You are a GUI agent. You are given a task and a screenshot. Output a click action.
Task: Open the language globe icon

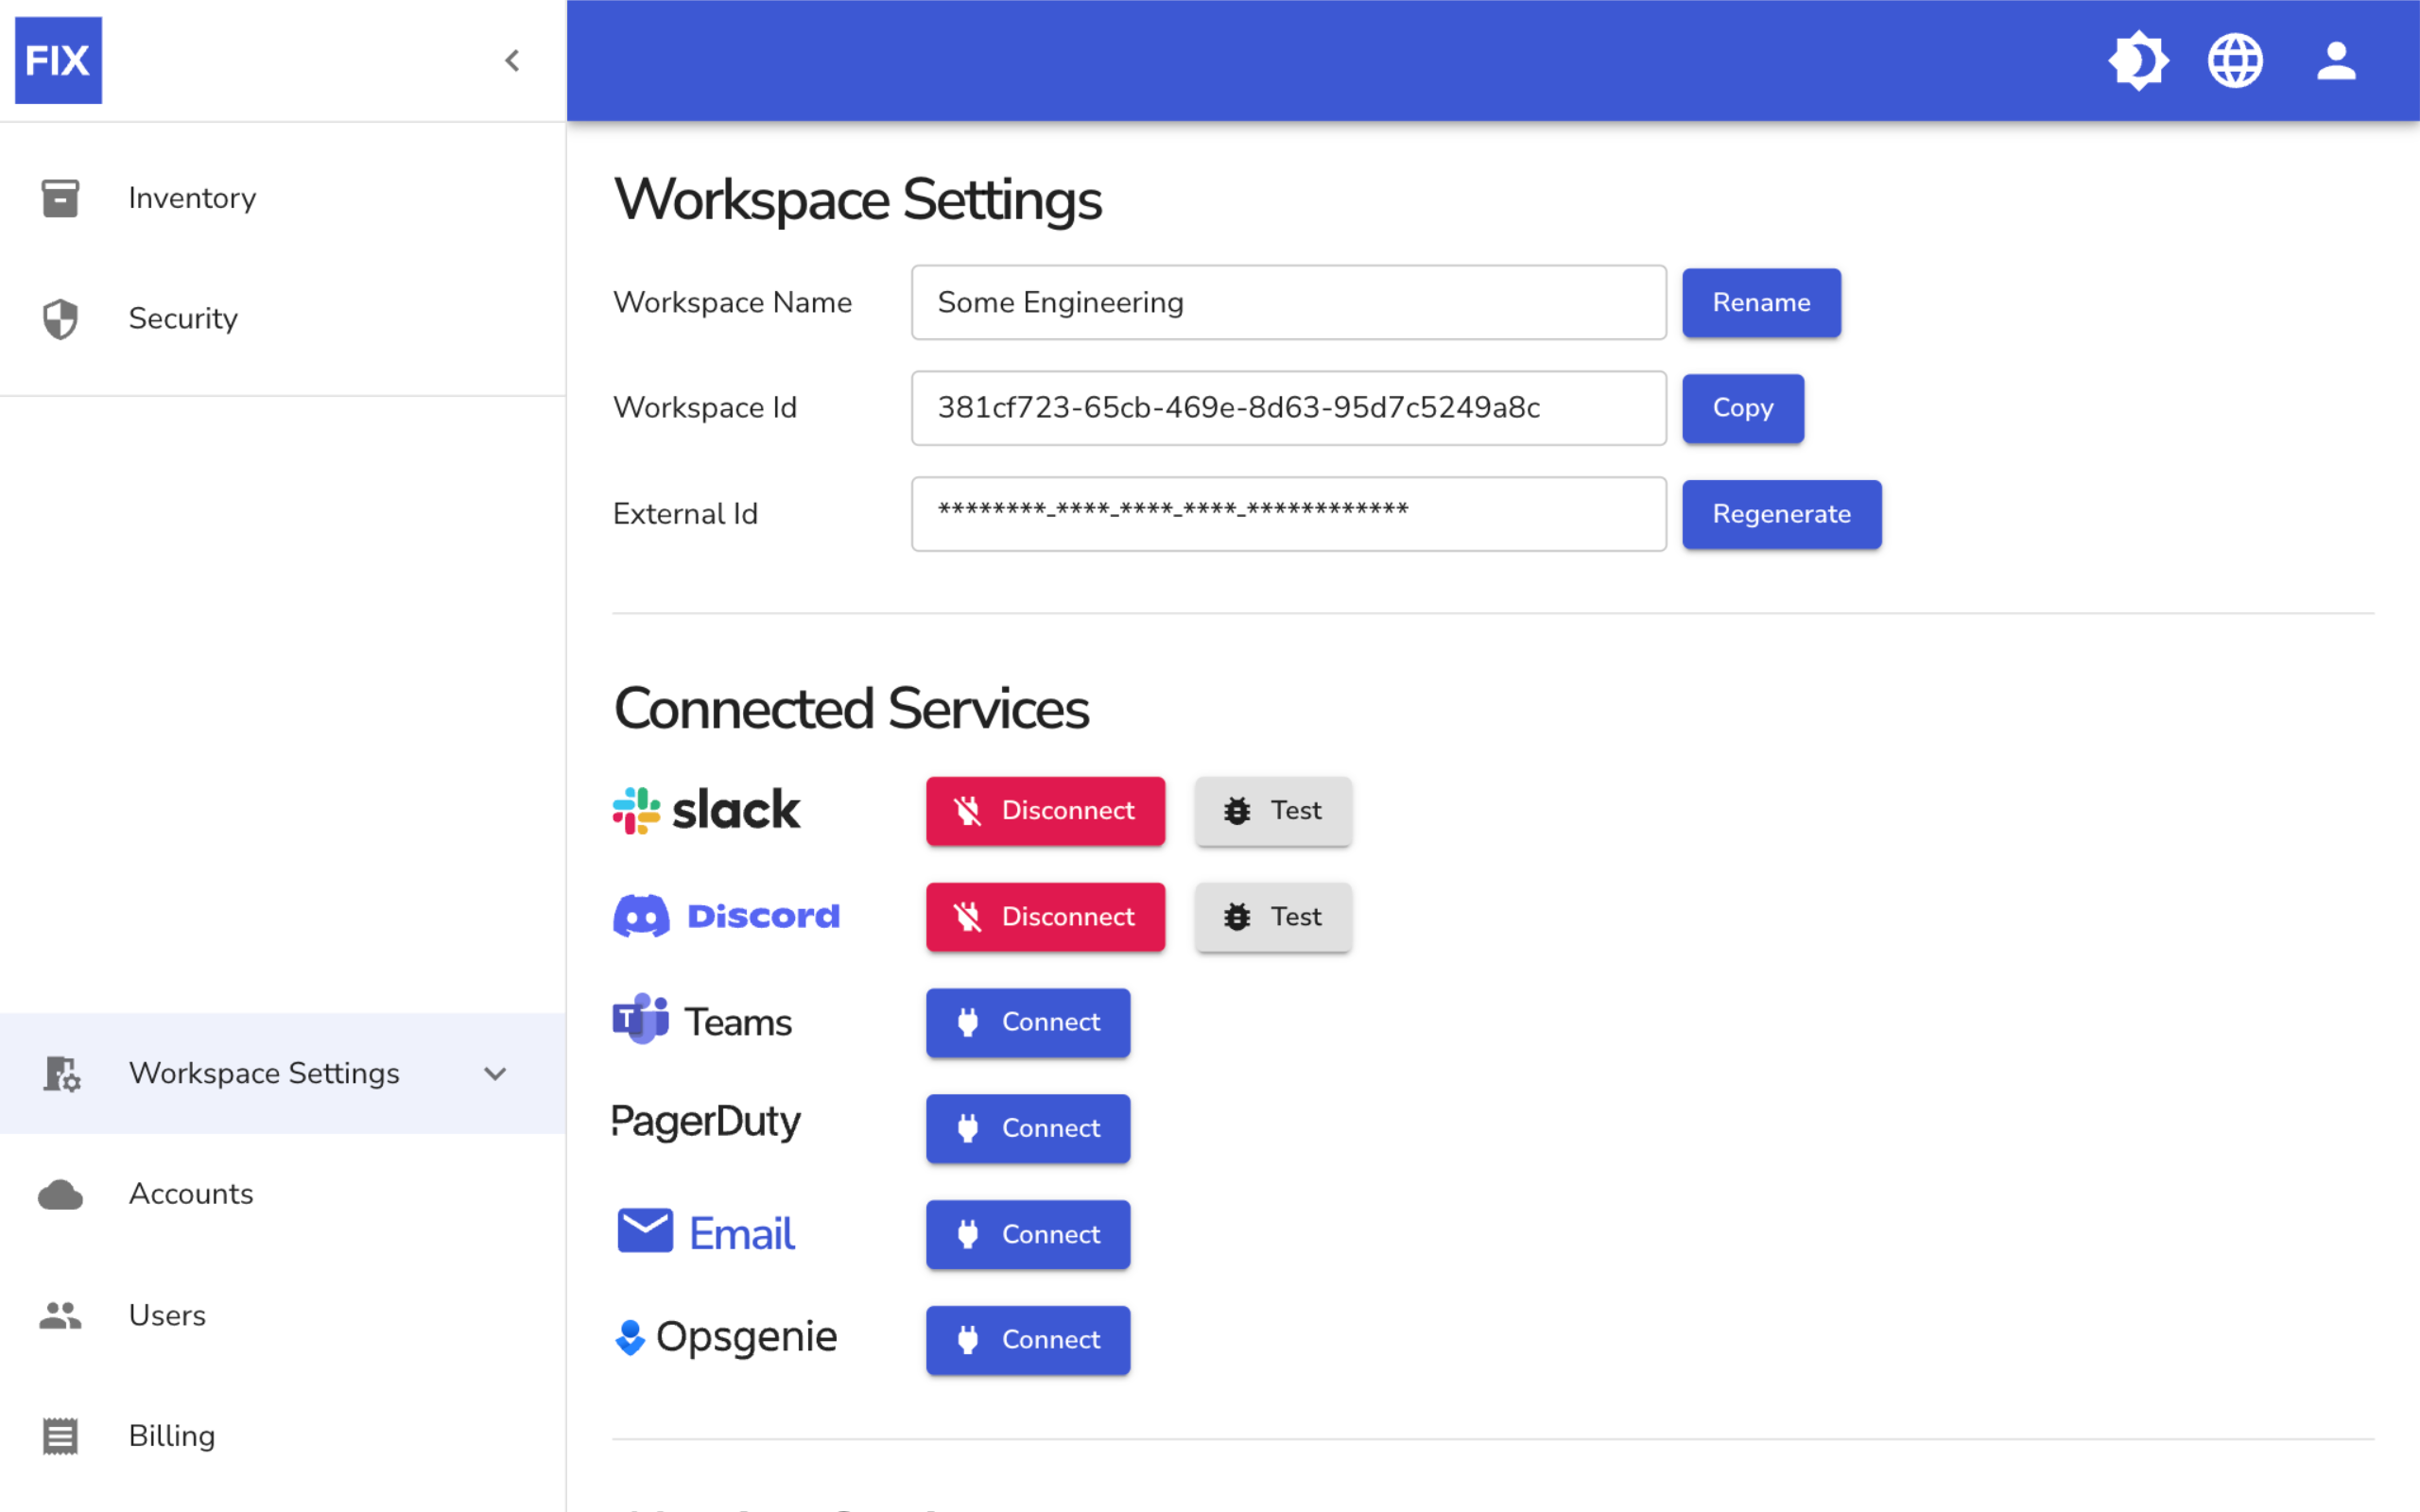[x=2235, y=61]
